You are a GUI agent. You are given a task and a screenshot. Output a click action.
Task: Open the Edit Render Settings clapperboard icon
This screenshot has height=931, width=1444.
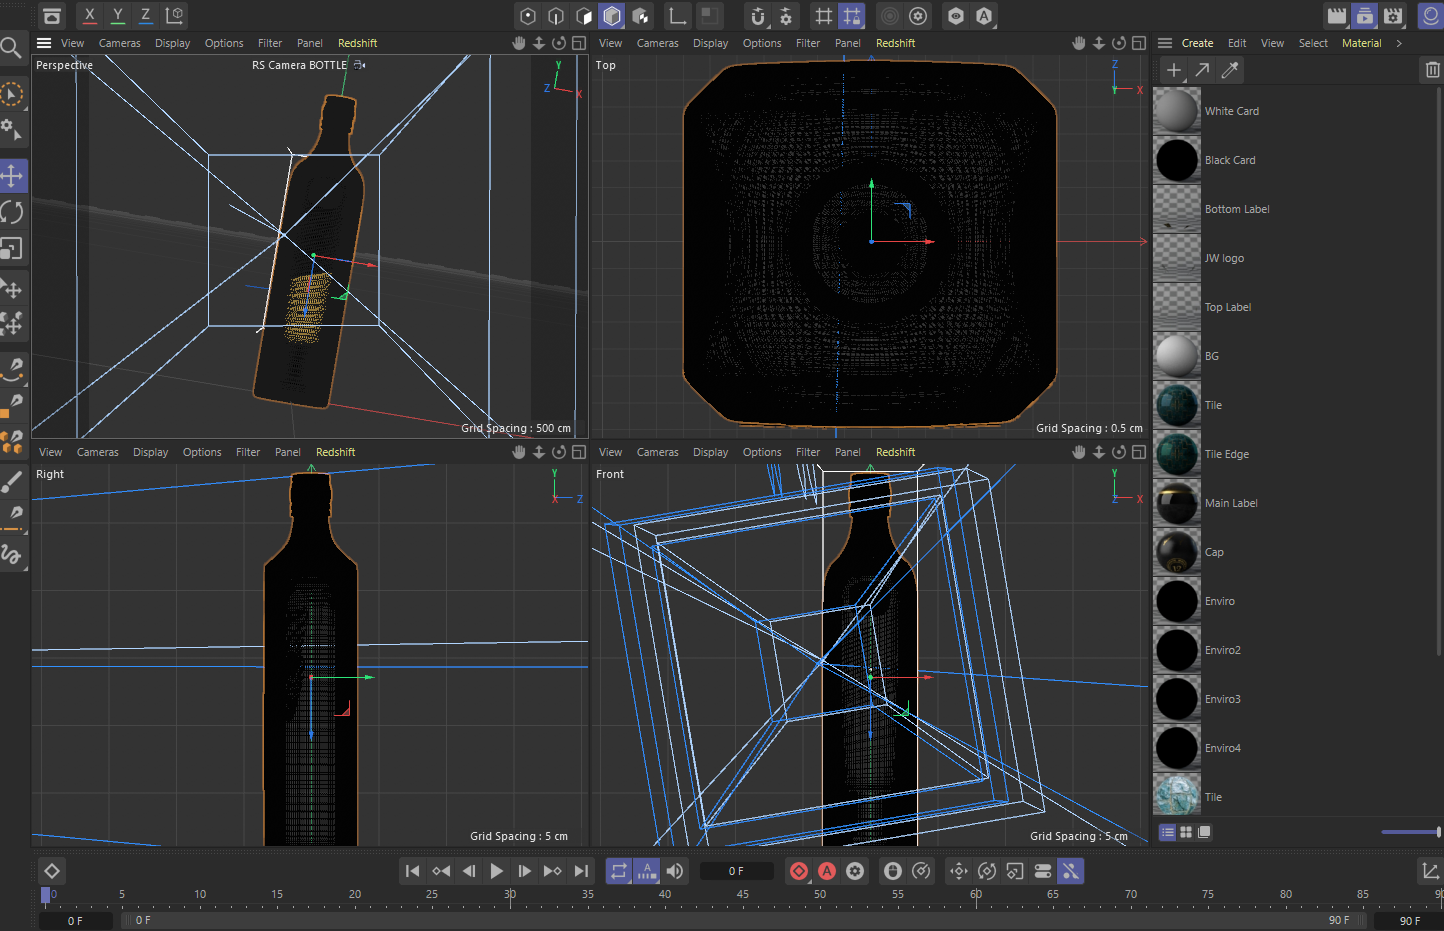(1393, 16)
